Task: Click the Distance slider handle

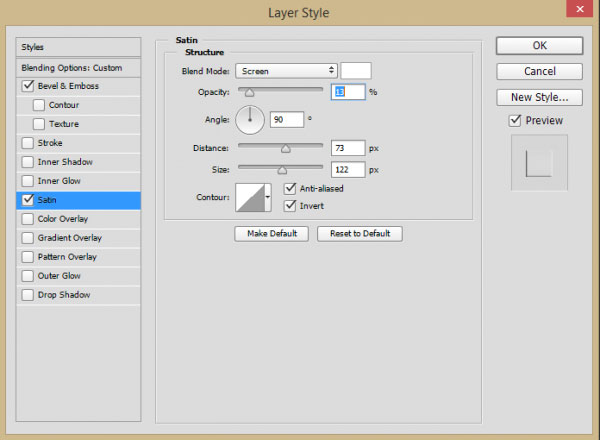Action: [285, 148]
